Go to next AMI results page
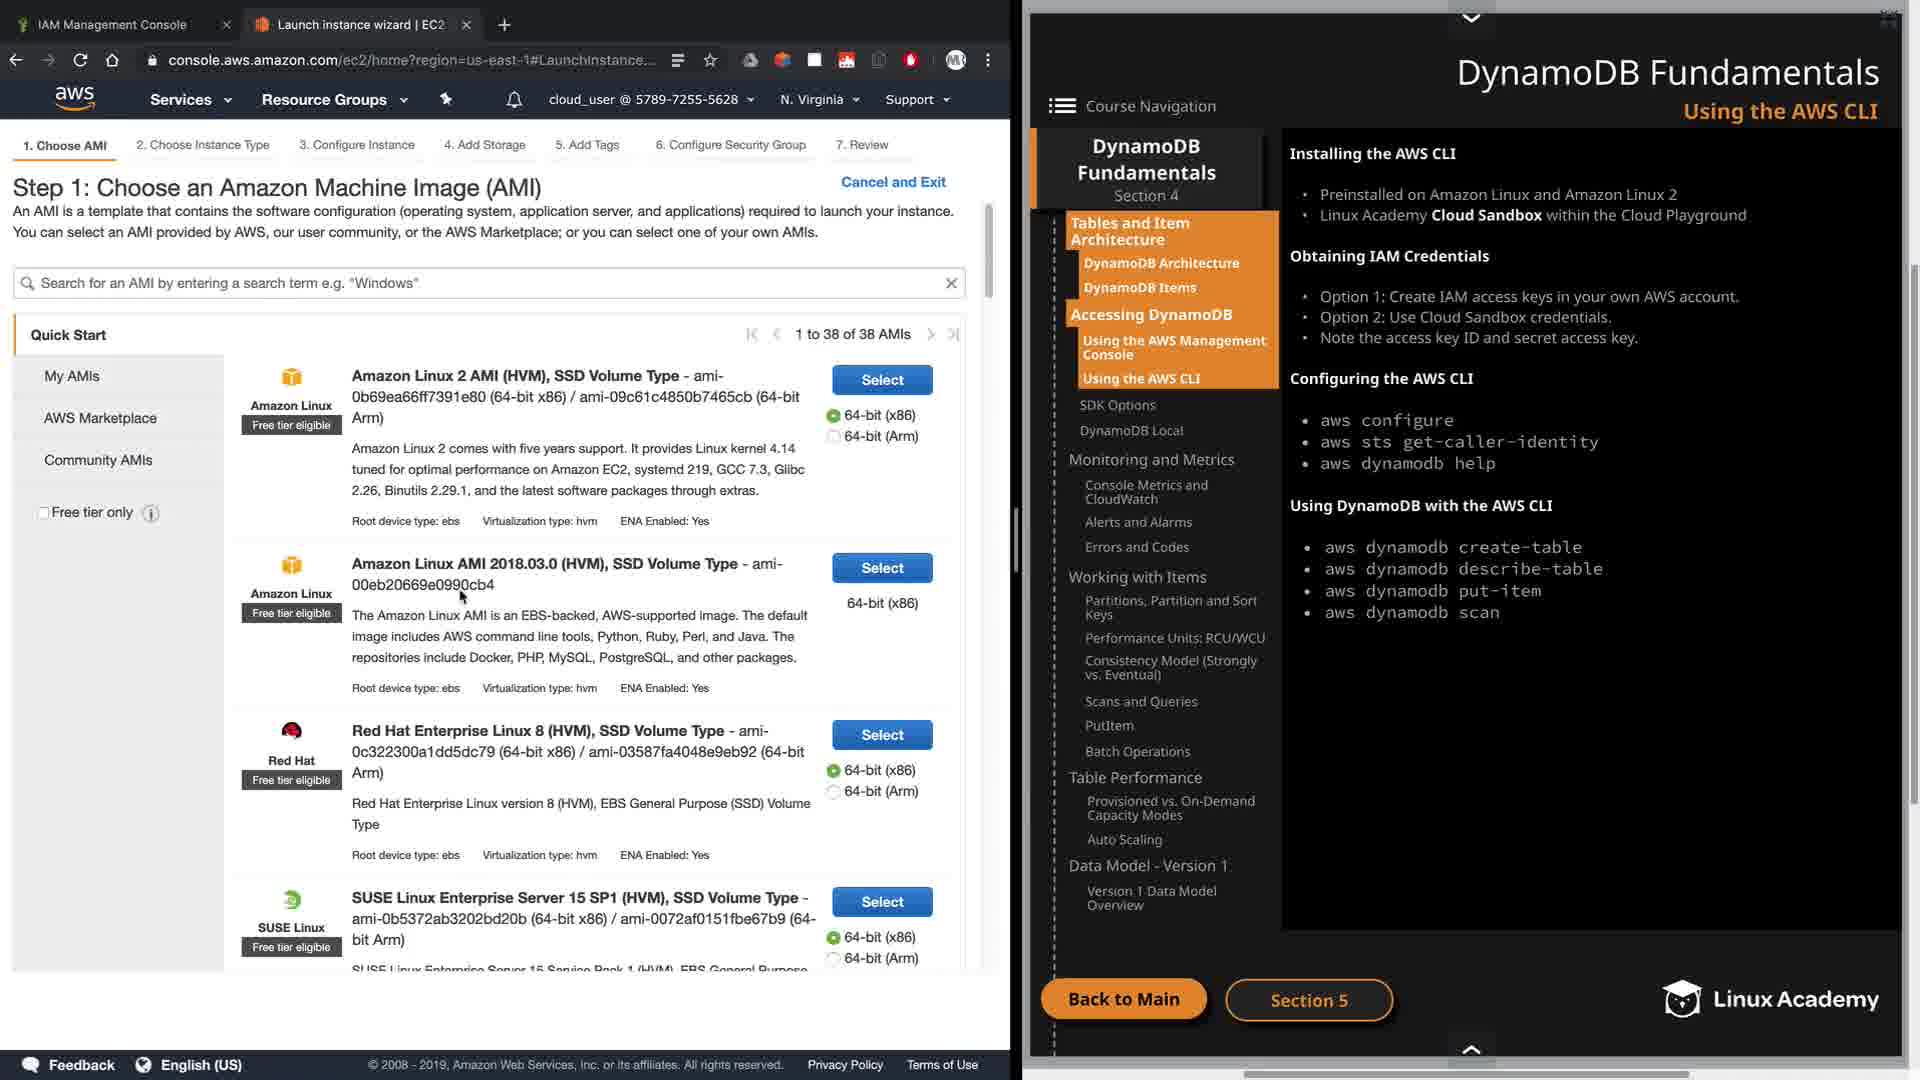The width and height of the screenshot is (1920, 1080). (930, 334)
